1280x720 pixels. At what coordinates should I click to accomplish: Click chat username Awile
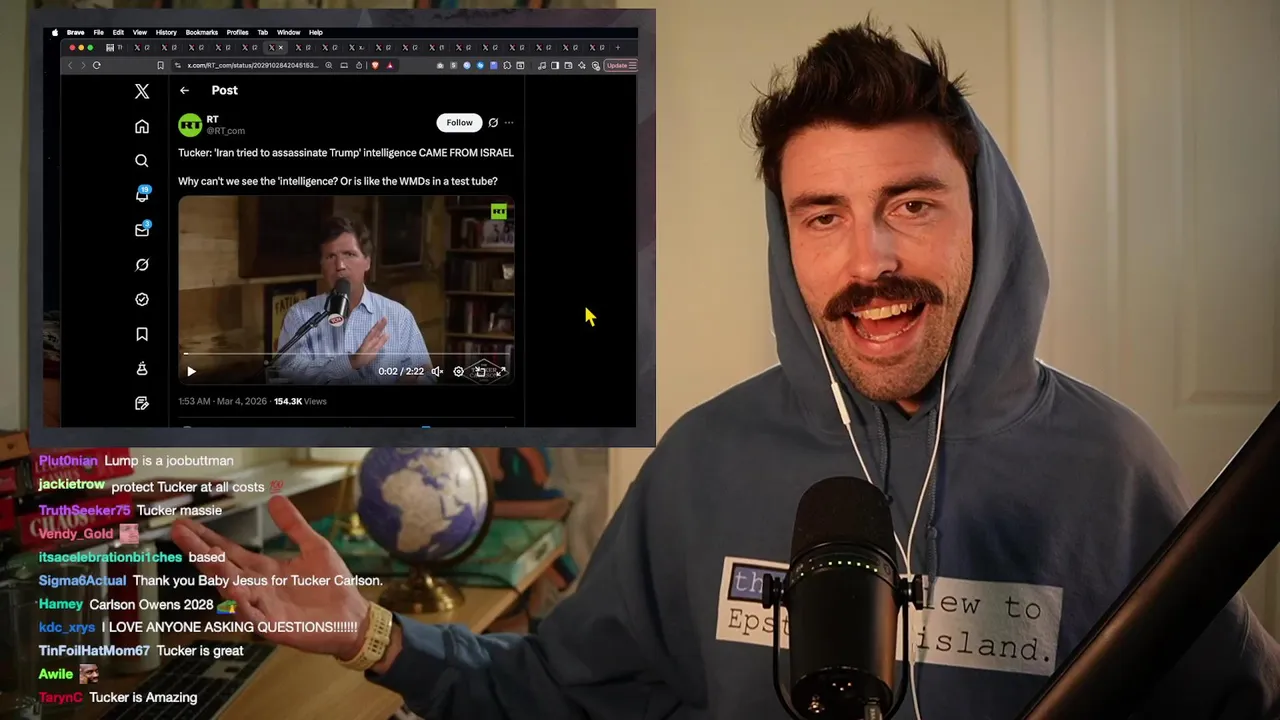[55, 674]
